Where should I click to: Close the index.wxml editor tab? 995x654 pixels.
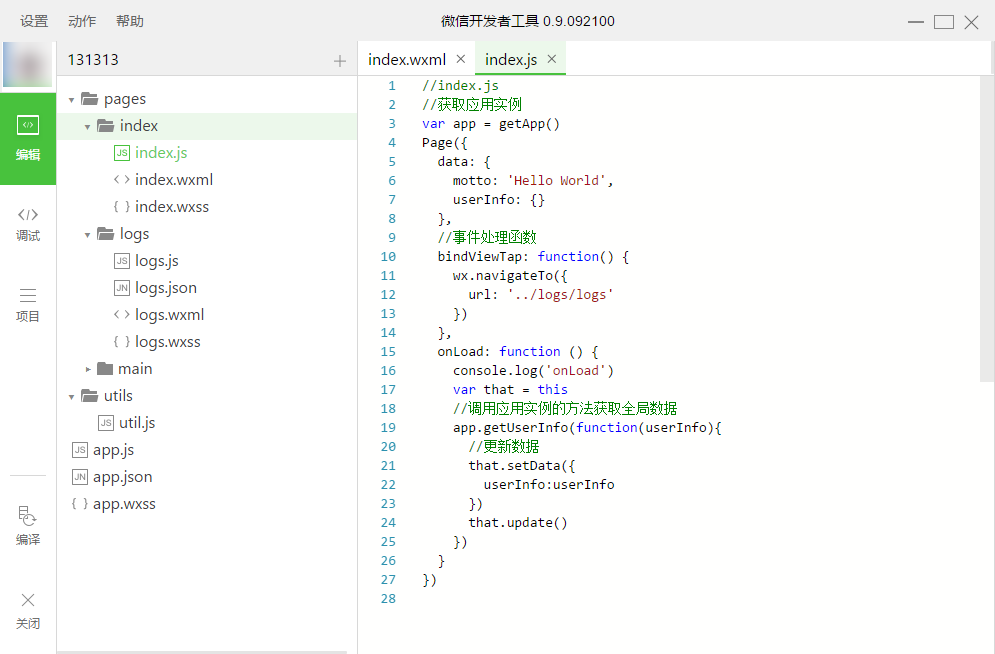(x=460, y=59)
